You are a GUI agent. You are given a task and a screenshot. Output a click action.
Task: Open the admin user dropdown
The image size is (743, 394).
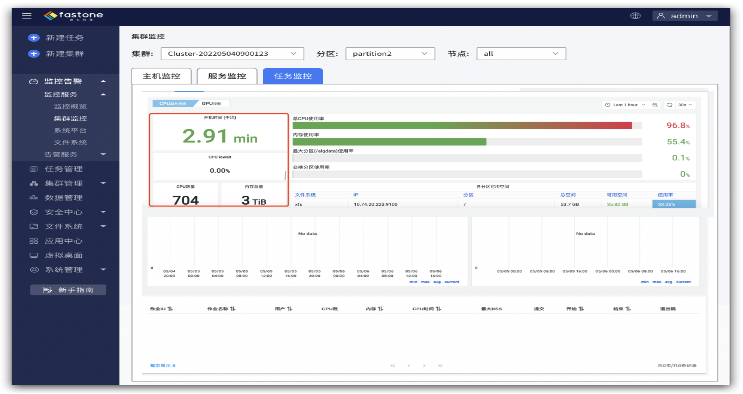(685, 16)
